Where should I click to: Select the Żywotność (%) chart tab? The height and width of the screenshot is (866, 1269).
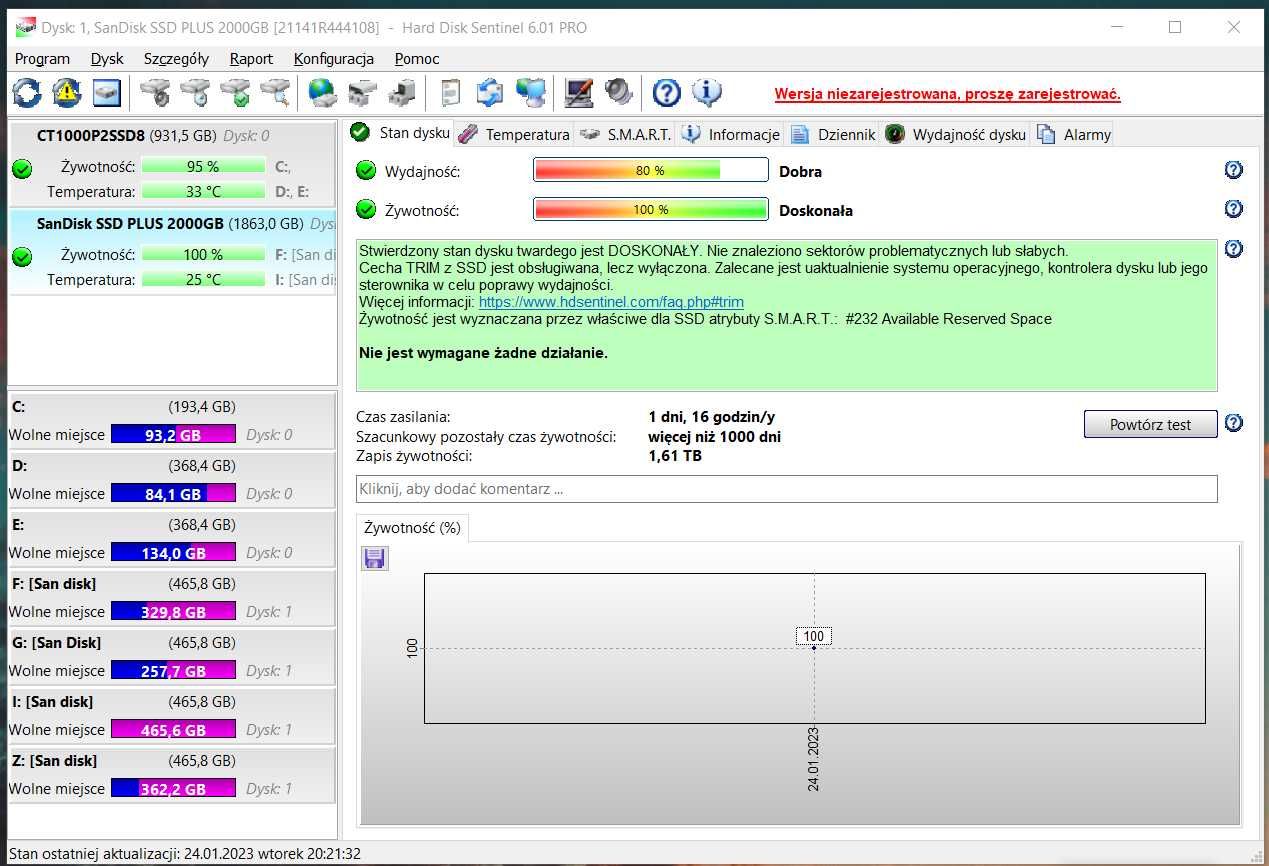point(412,528)
